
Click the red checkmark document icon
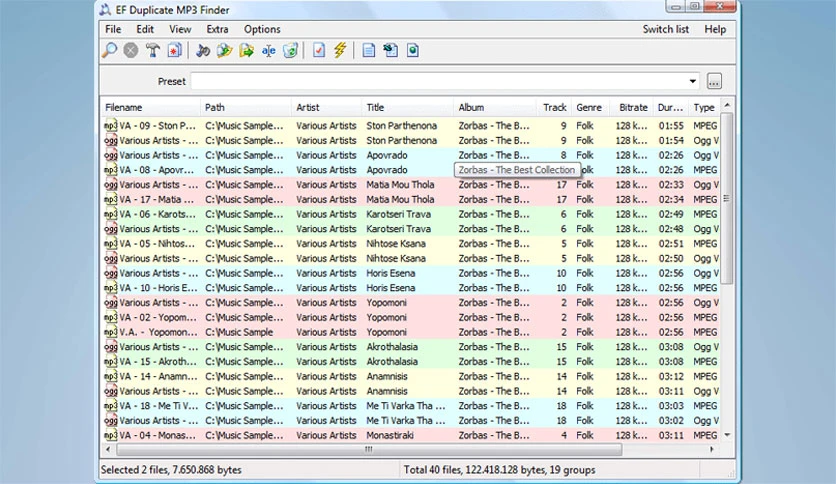click(318, 51)
